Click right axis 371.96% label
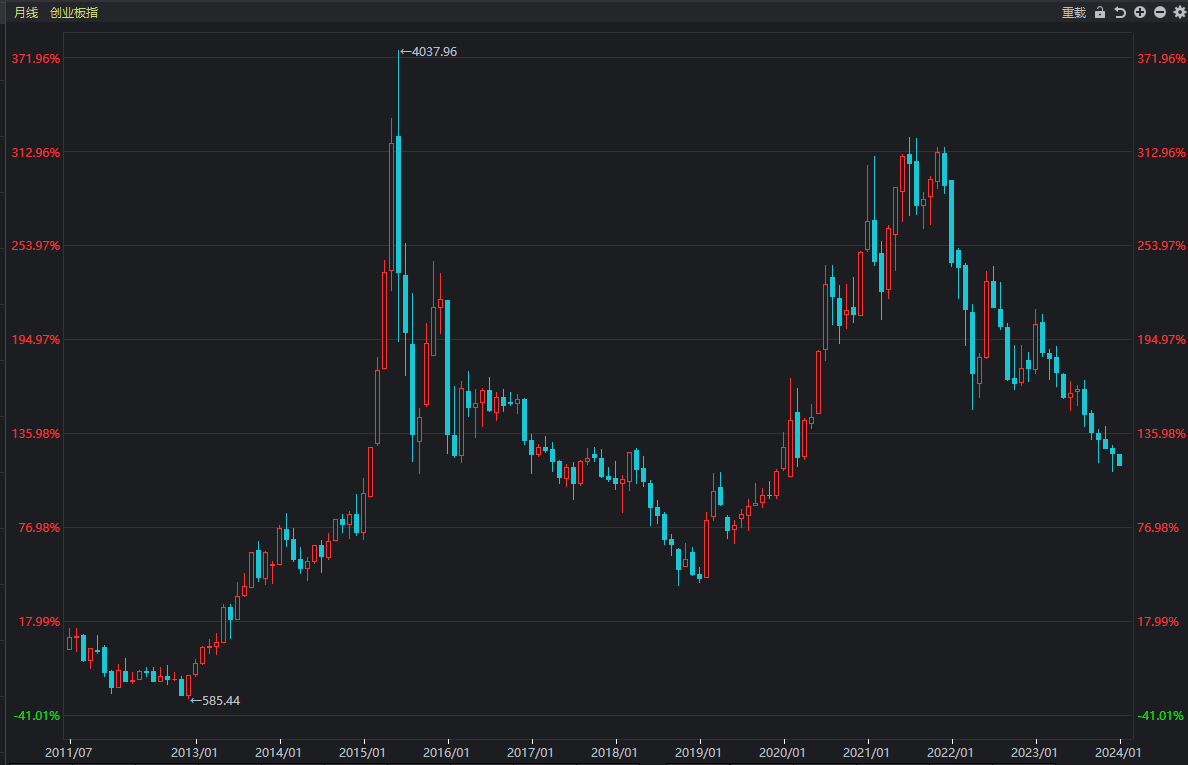1188x765 pixels. pos(1161,58)
